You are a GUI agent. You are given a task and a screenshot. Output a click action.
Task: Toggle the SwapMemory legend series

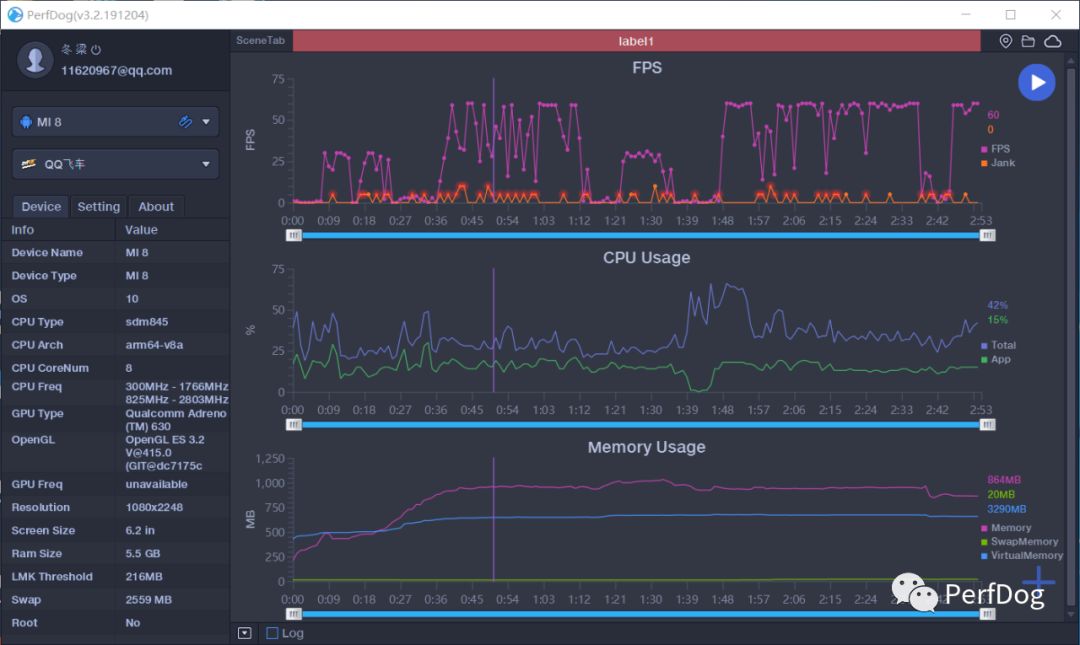pyautogui.click(x=1020, y=542)
